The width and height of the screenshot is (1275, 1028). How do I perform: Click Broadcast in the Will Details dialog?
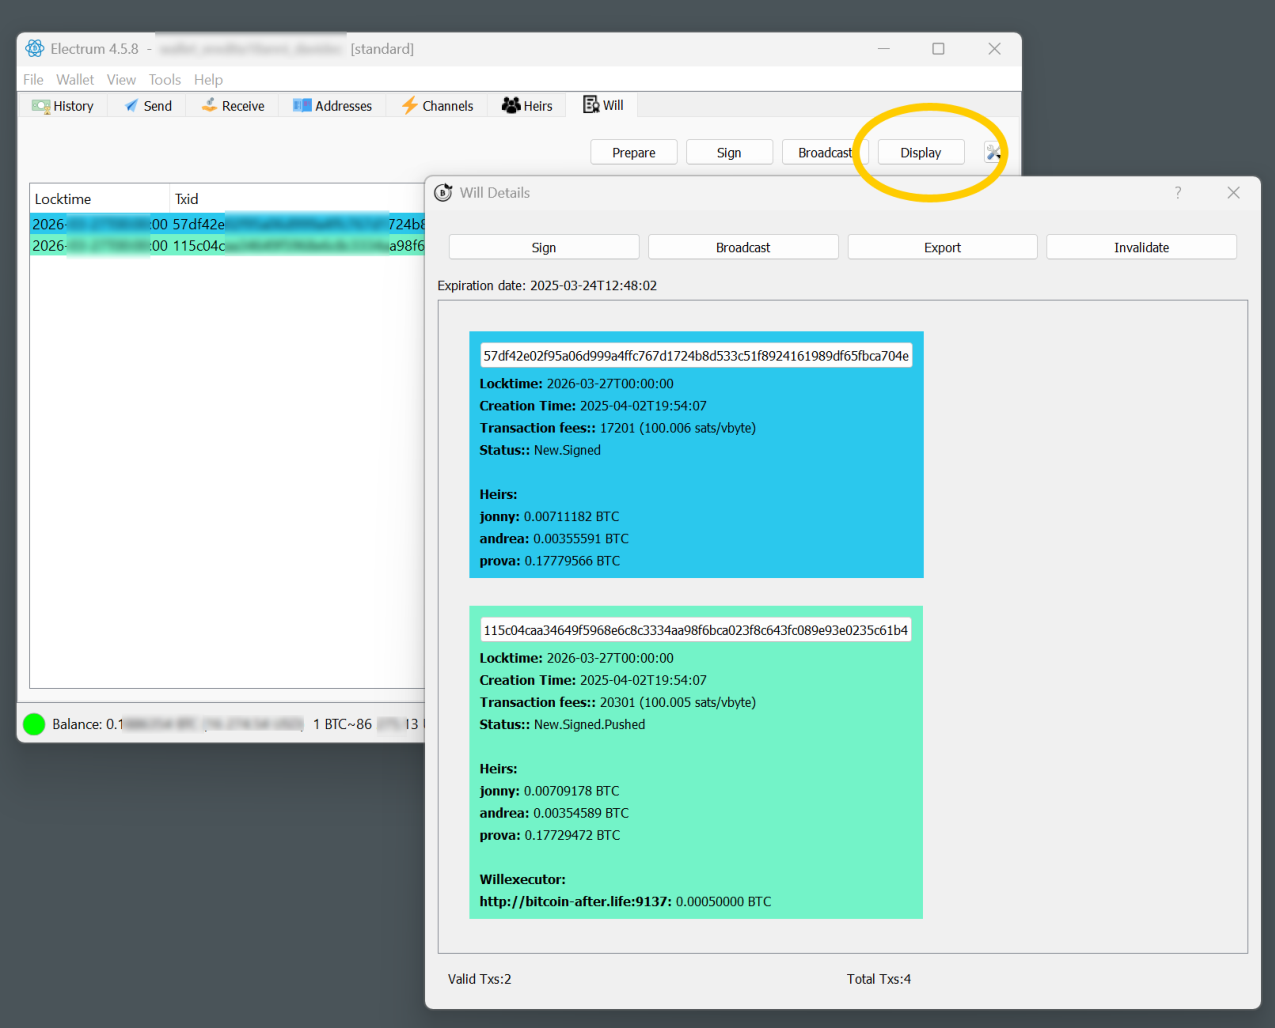tap(743, 247)
